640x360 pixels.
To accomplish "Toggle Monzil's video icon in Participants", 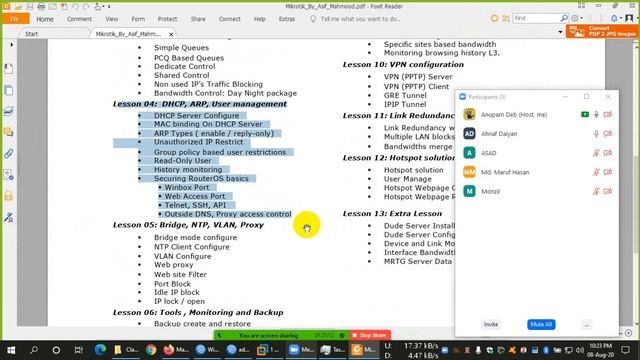I will pyautogui.click(x=608, y=191).
